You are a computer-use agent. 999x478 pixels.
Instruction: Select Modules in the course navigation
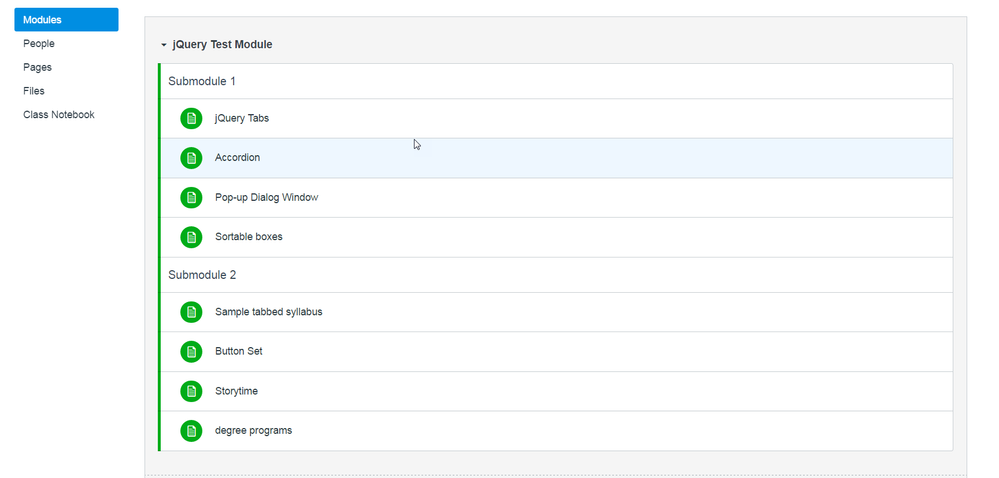pos(66,20)
